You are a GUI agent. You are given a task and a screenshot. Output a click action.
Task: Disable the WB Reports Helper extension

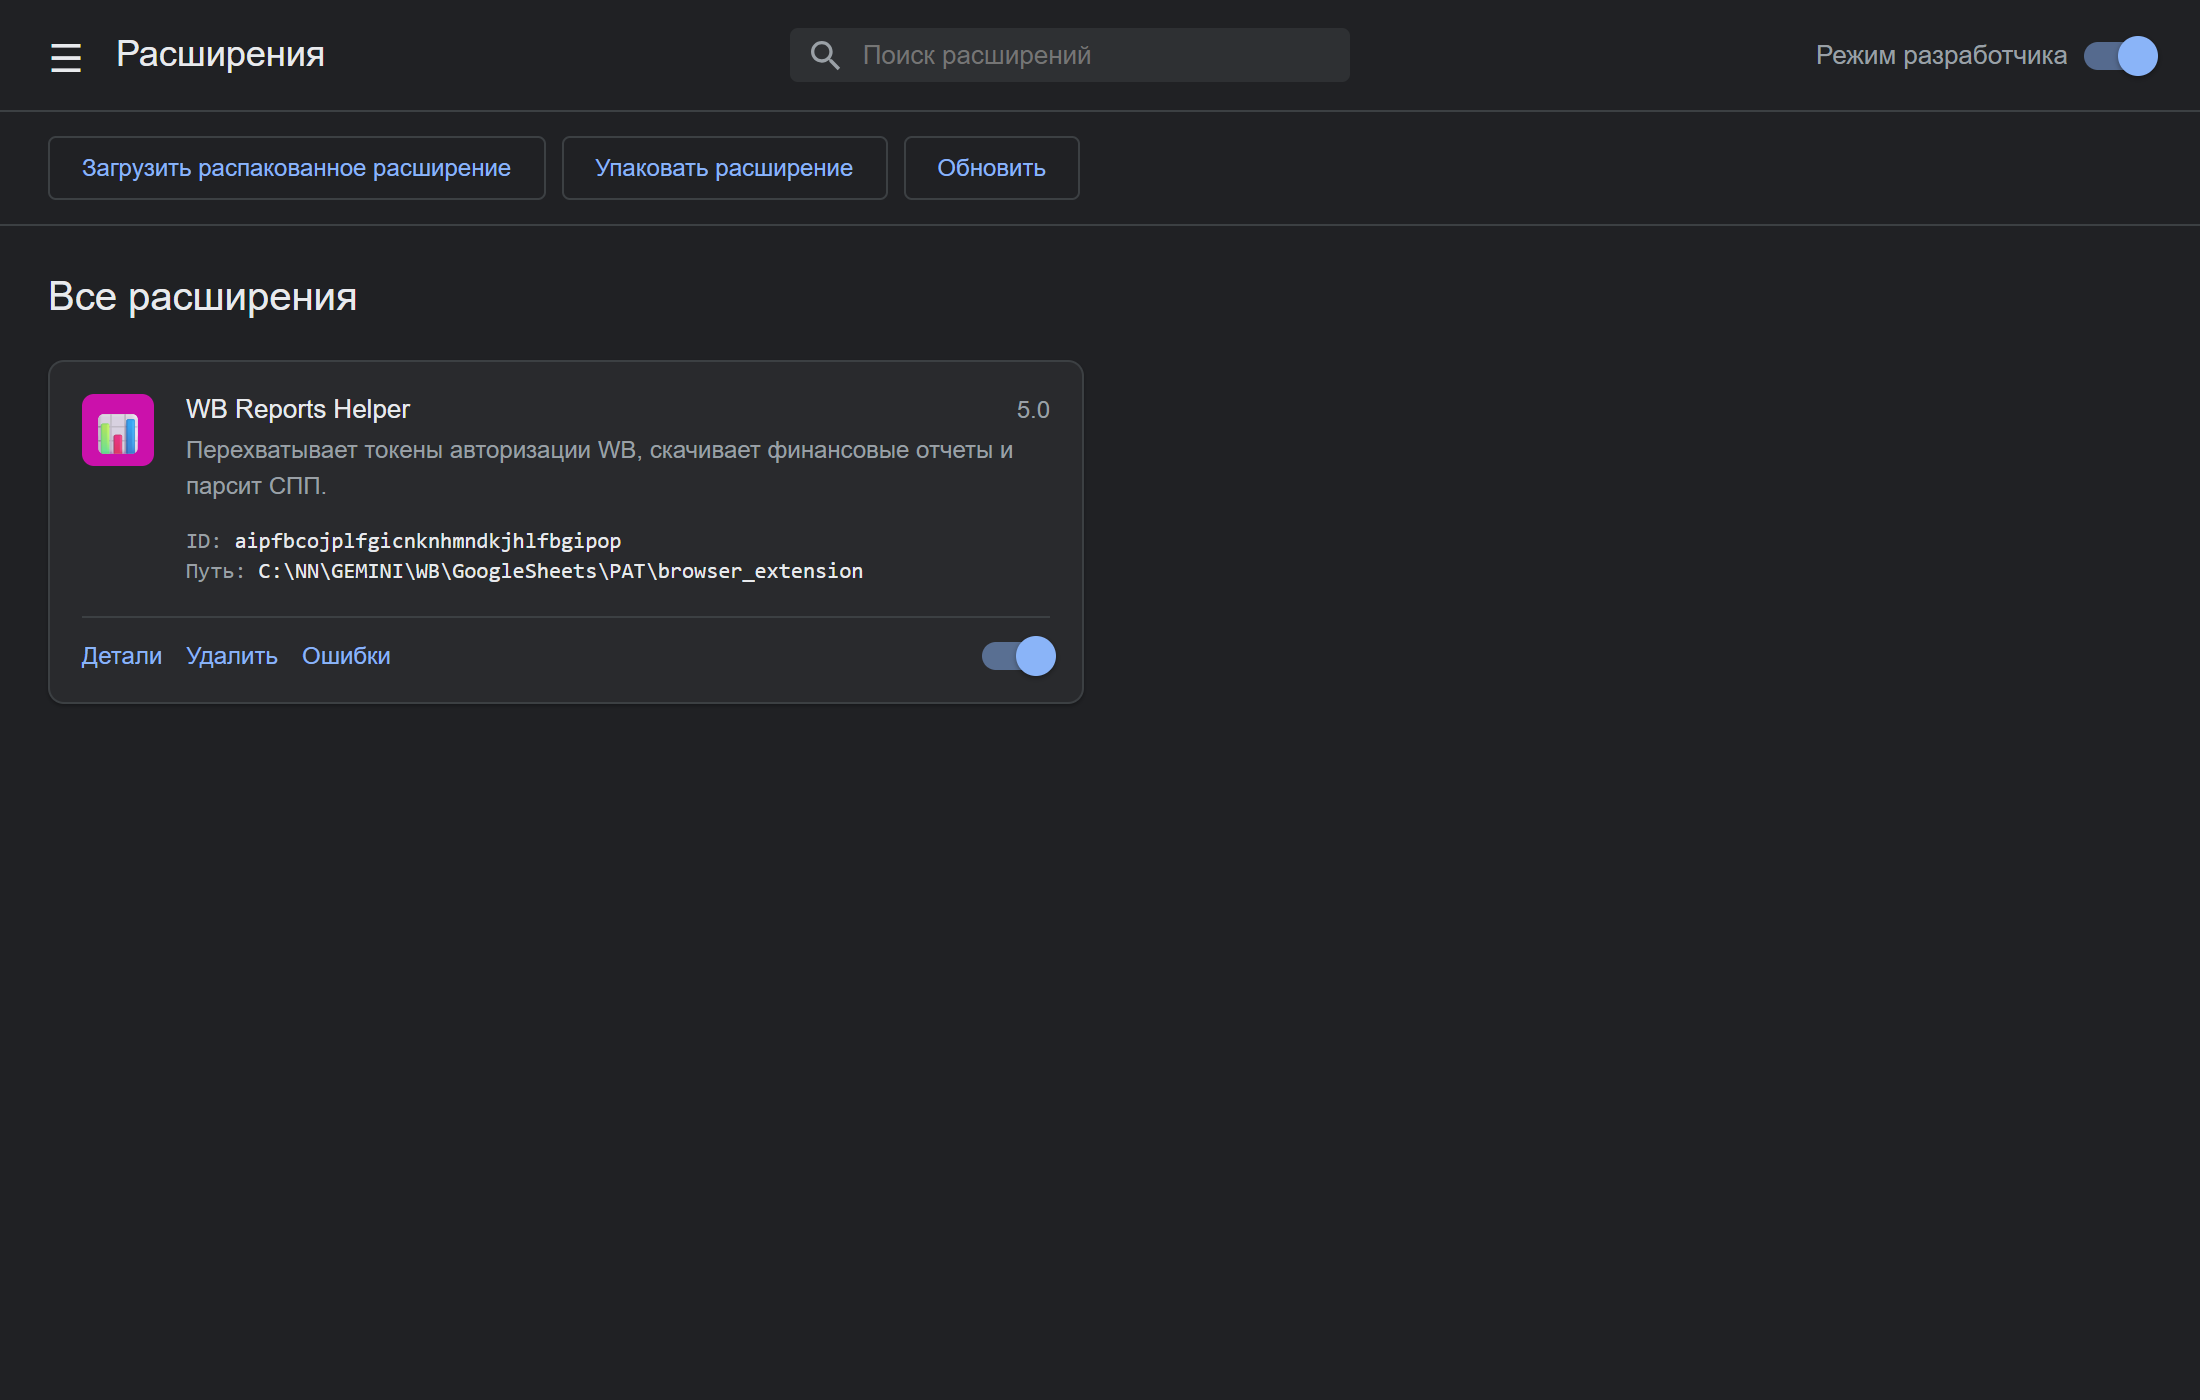pos(1019,656)
